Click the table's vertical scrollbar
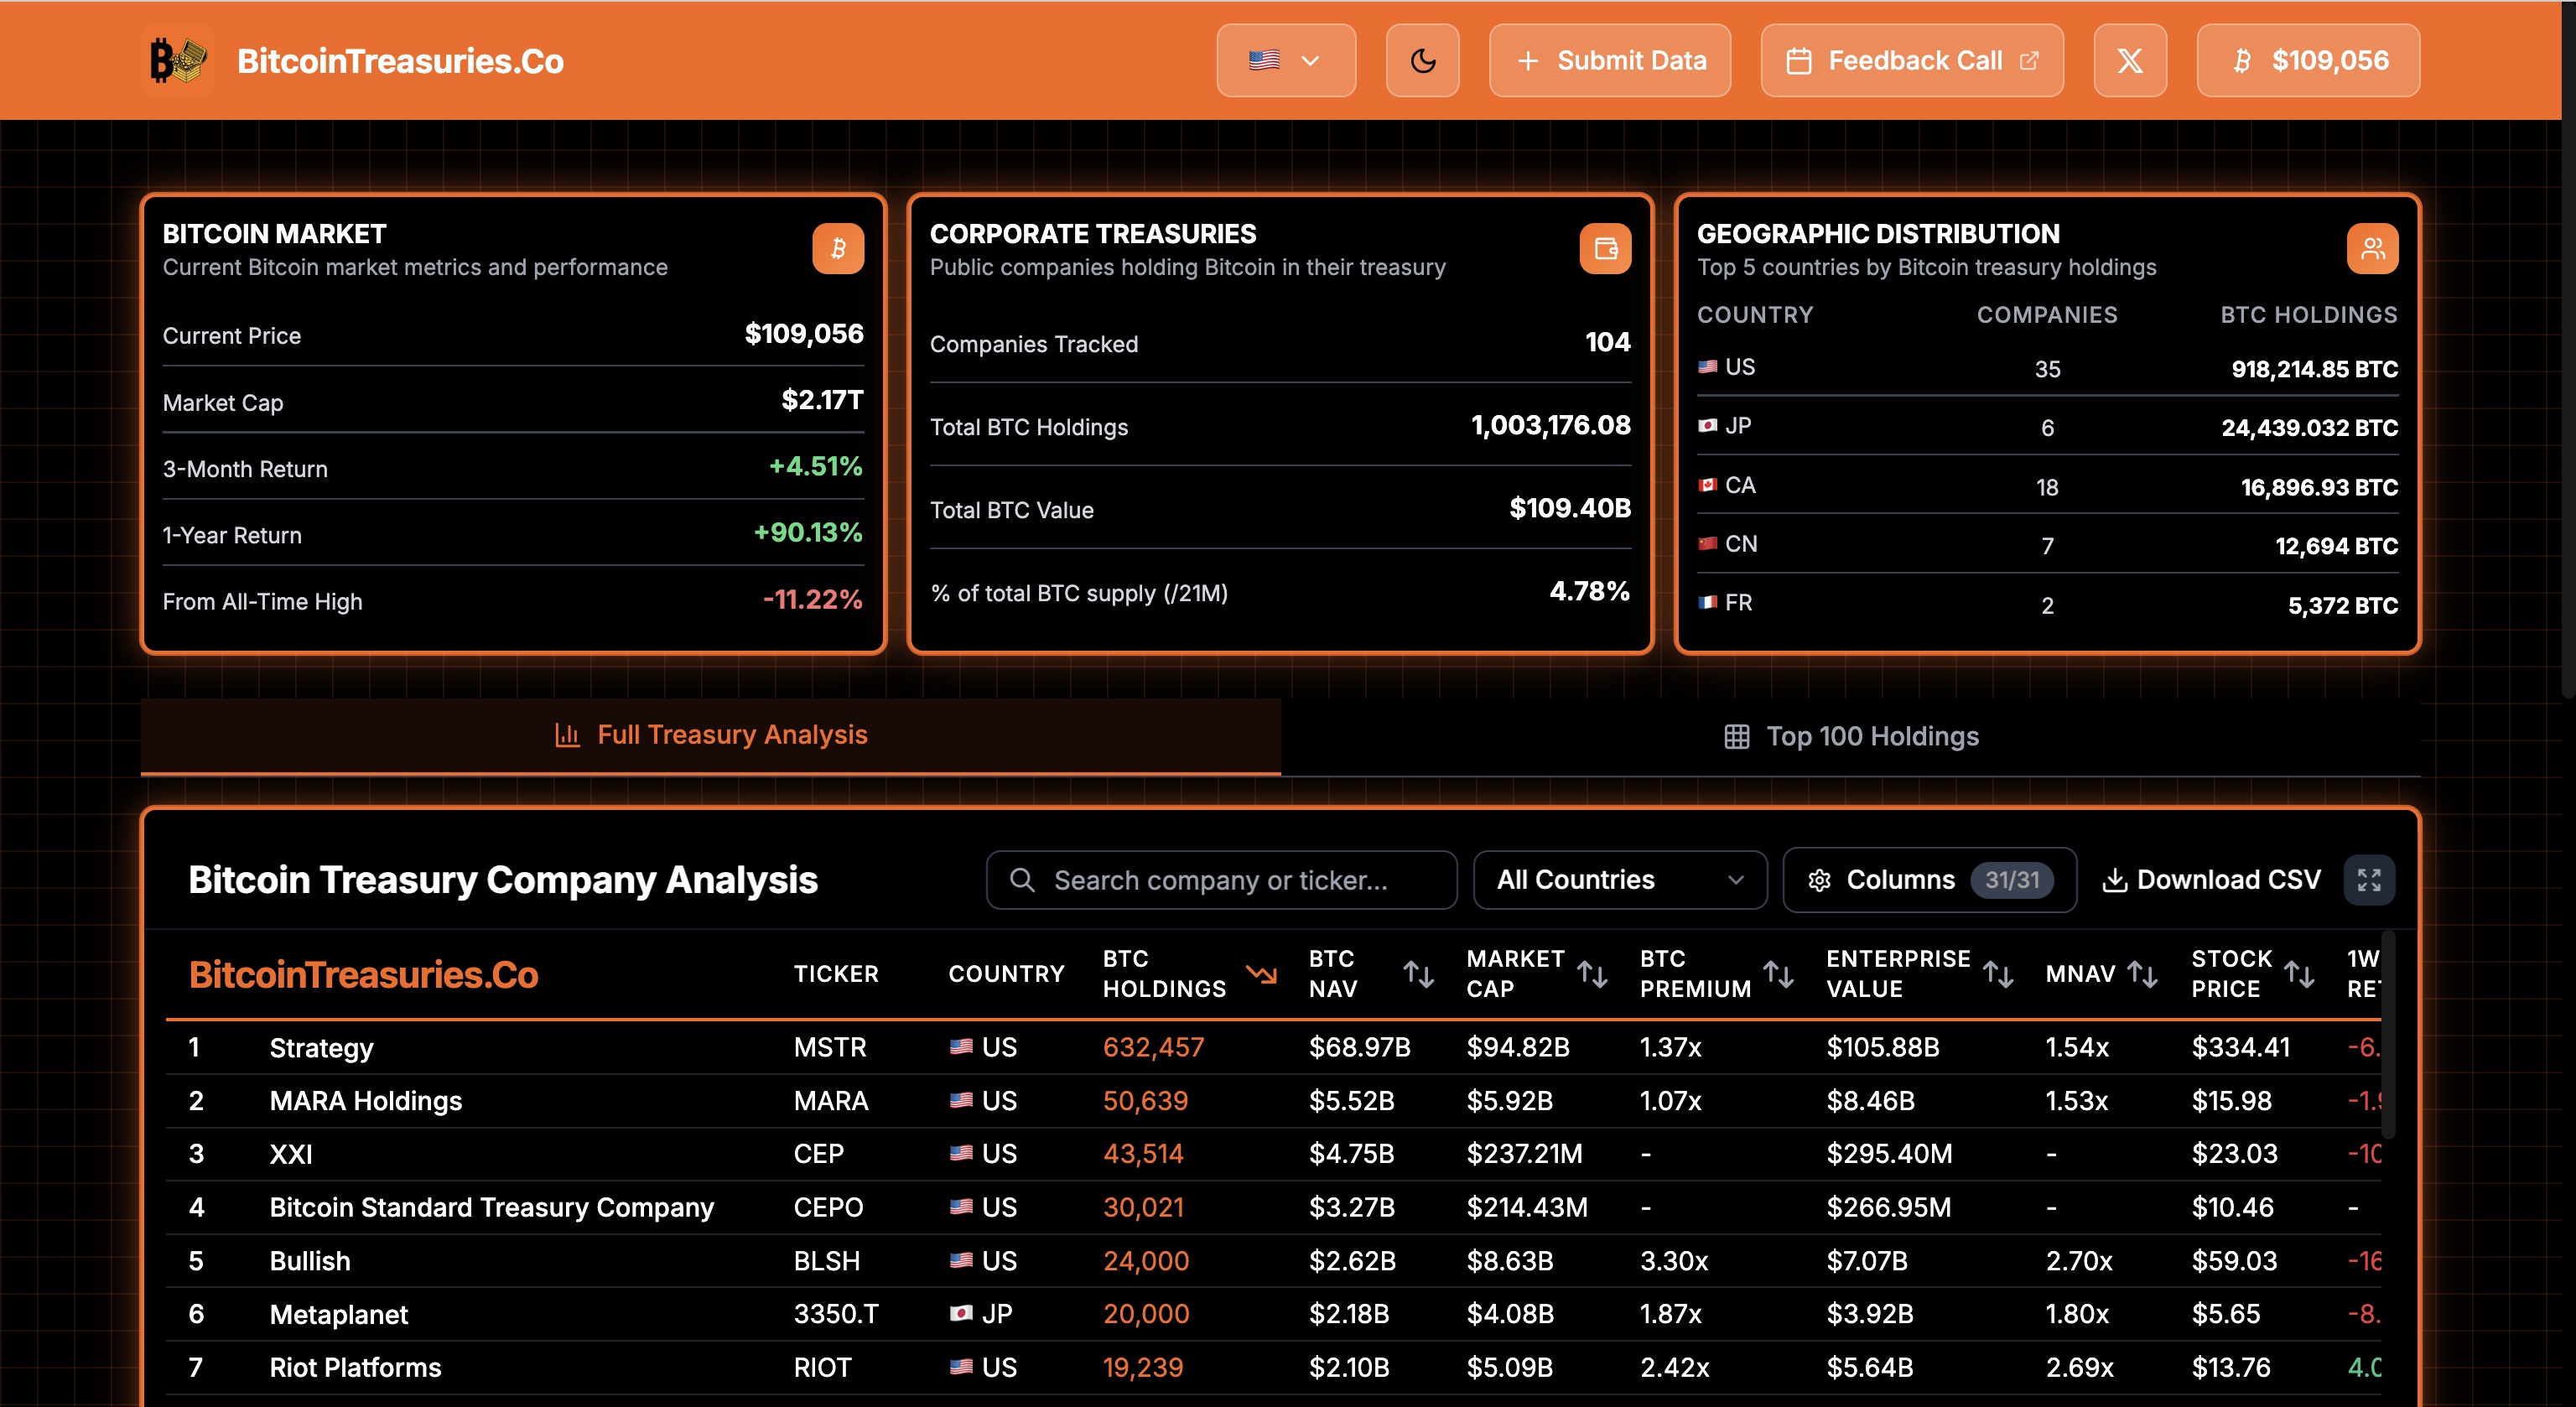 click(2388, 1035)
